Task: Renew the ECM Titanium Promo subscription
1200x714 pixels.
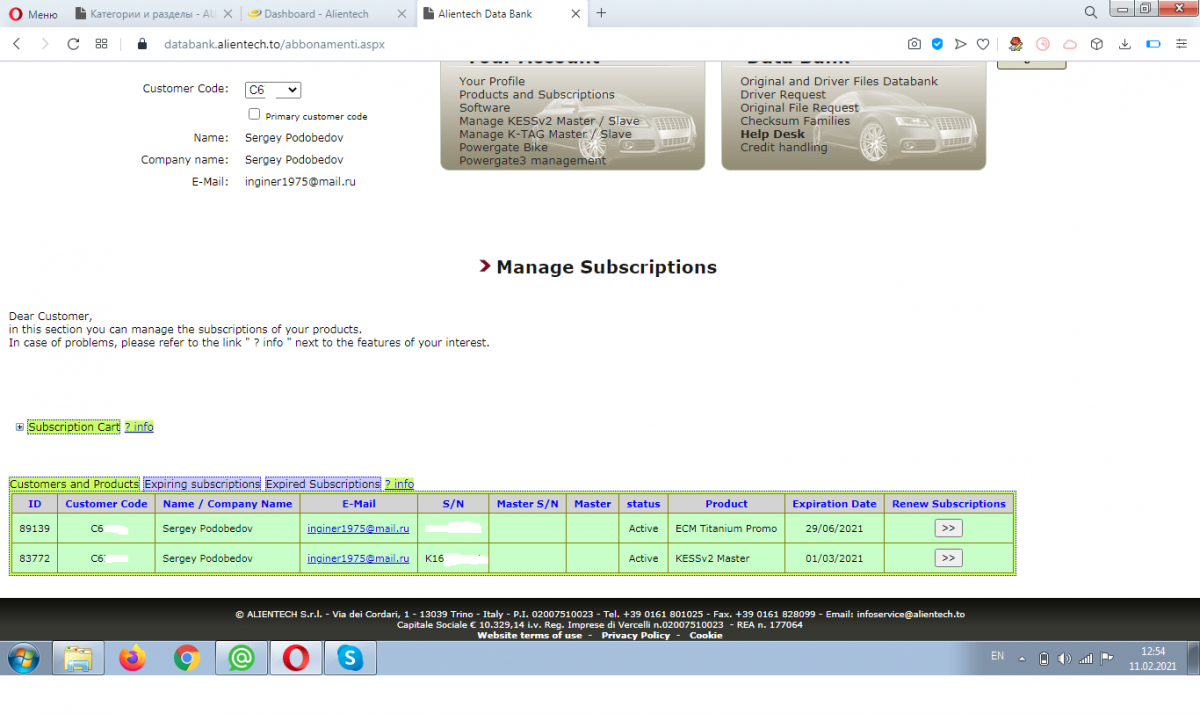Action: [x=948, y=528]
